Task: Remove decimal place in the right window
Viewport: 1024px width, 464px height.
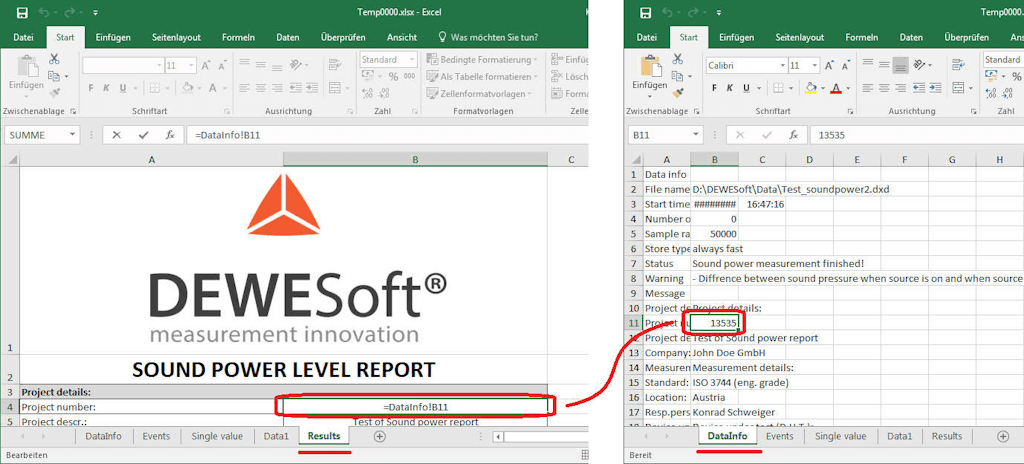Action: tap(1008, 93)
